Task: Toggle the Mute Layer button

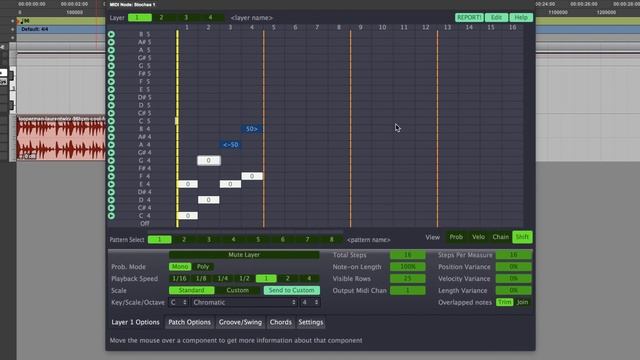Action: click(244, 255)
